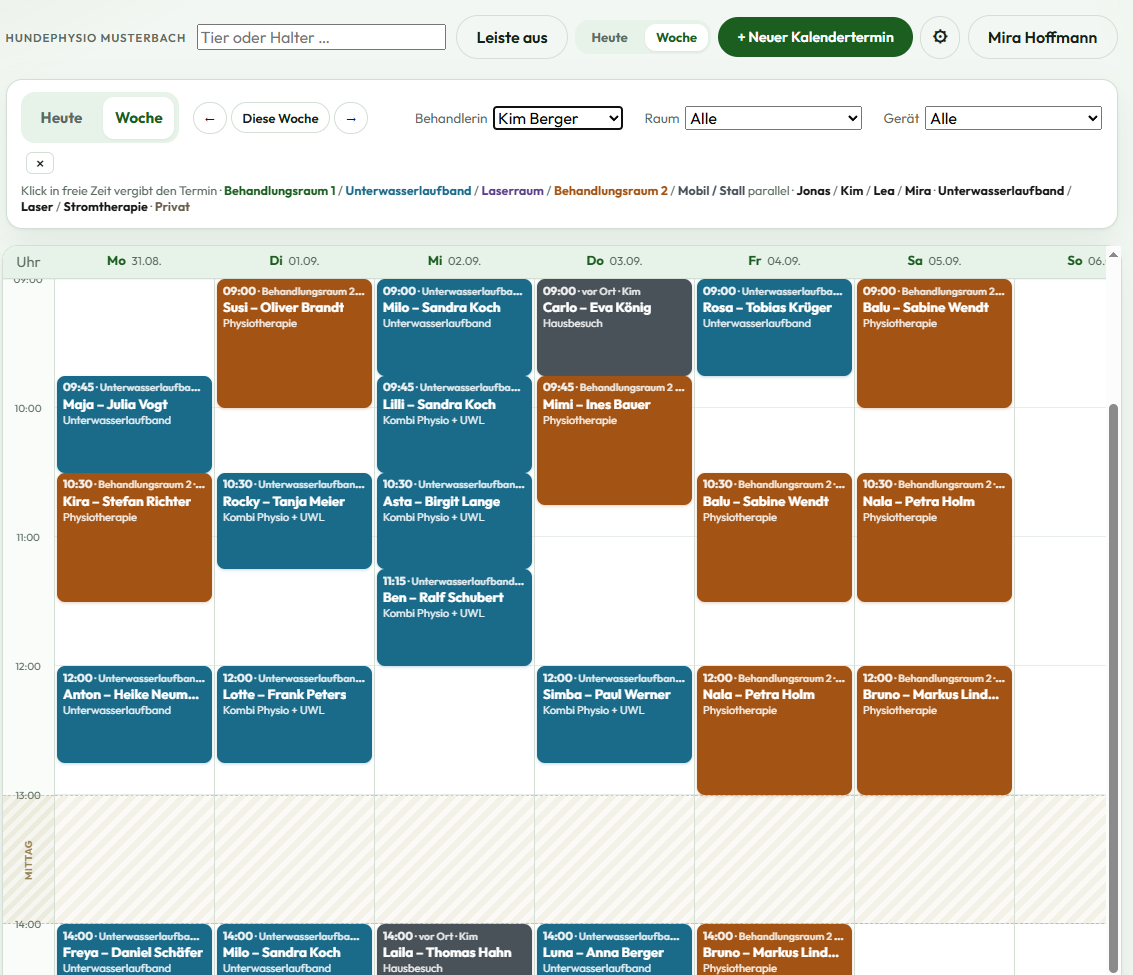The image size is (1133, 975).
Task: Dismiss the hint with the x button
Action: pos(40,163)
